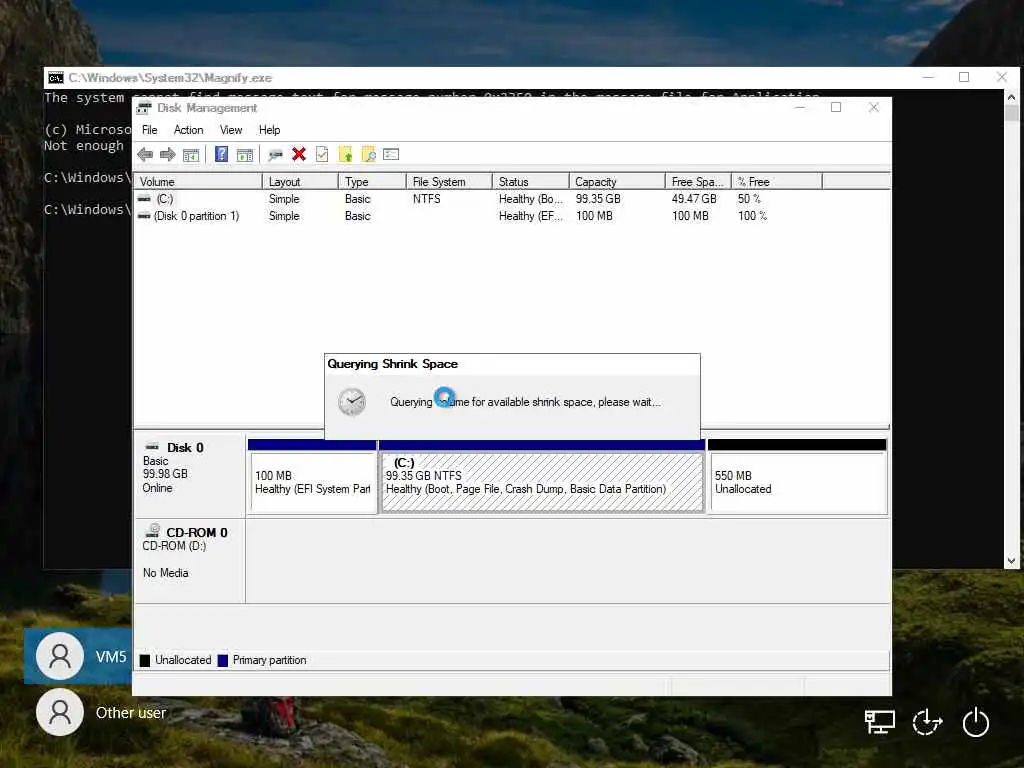
Task: Select the VM5 account label
Action: (111, 656)
